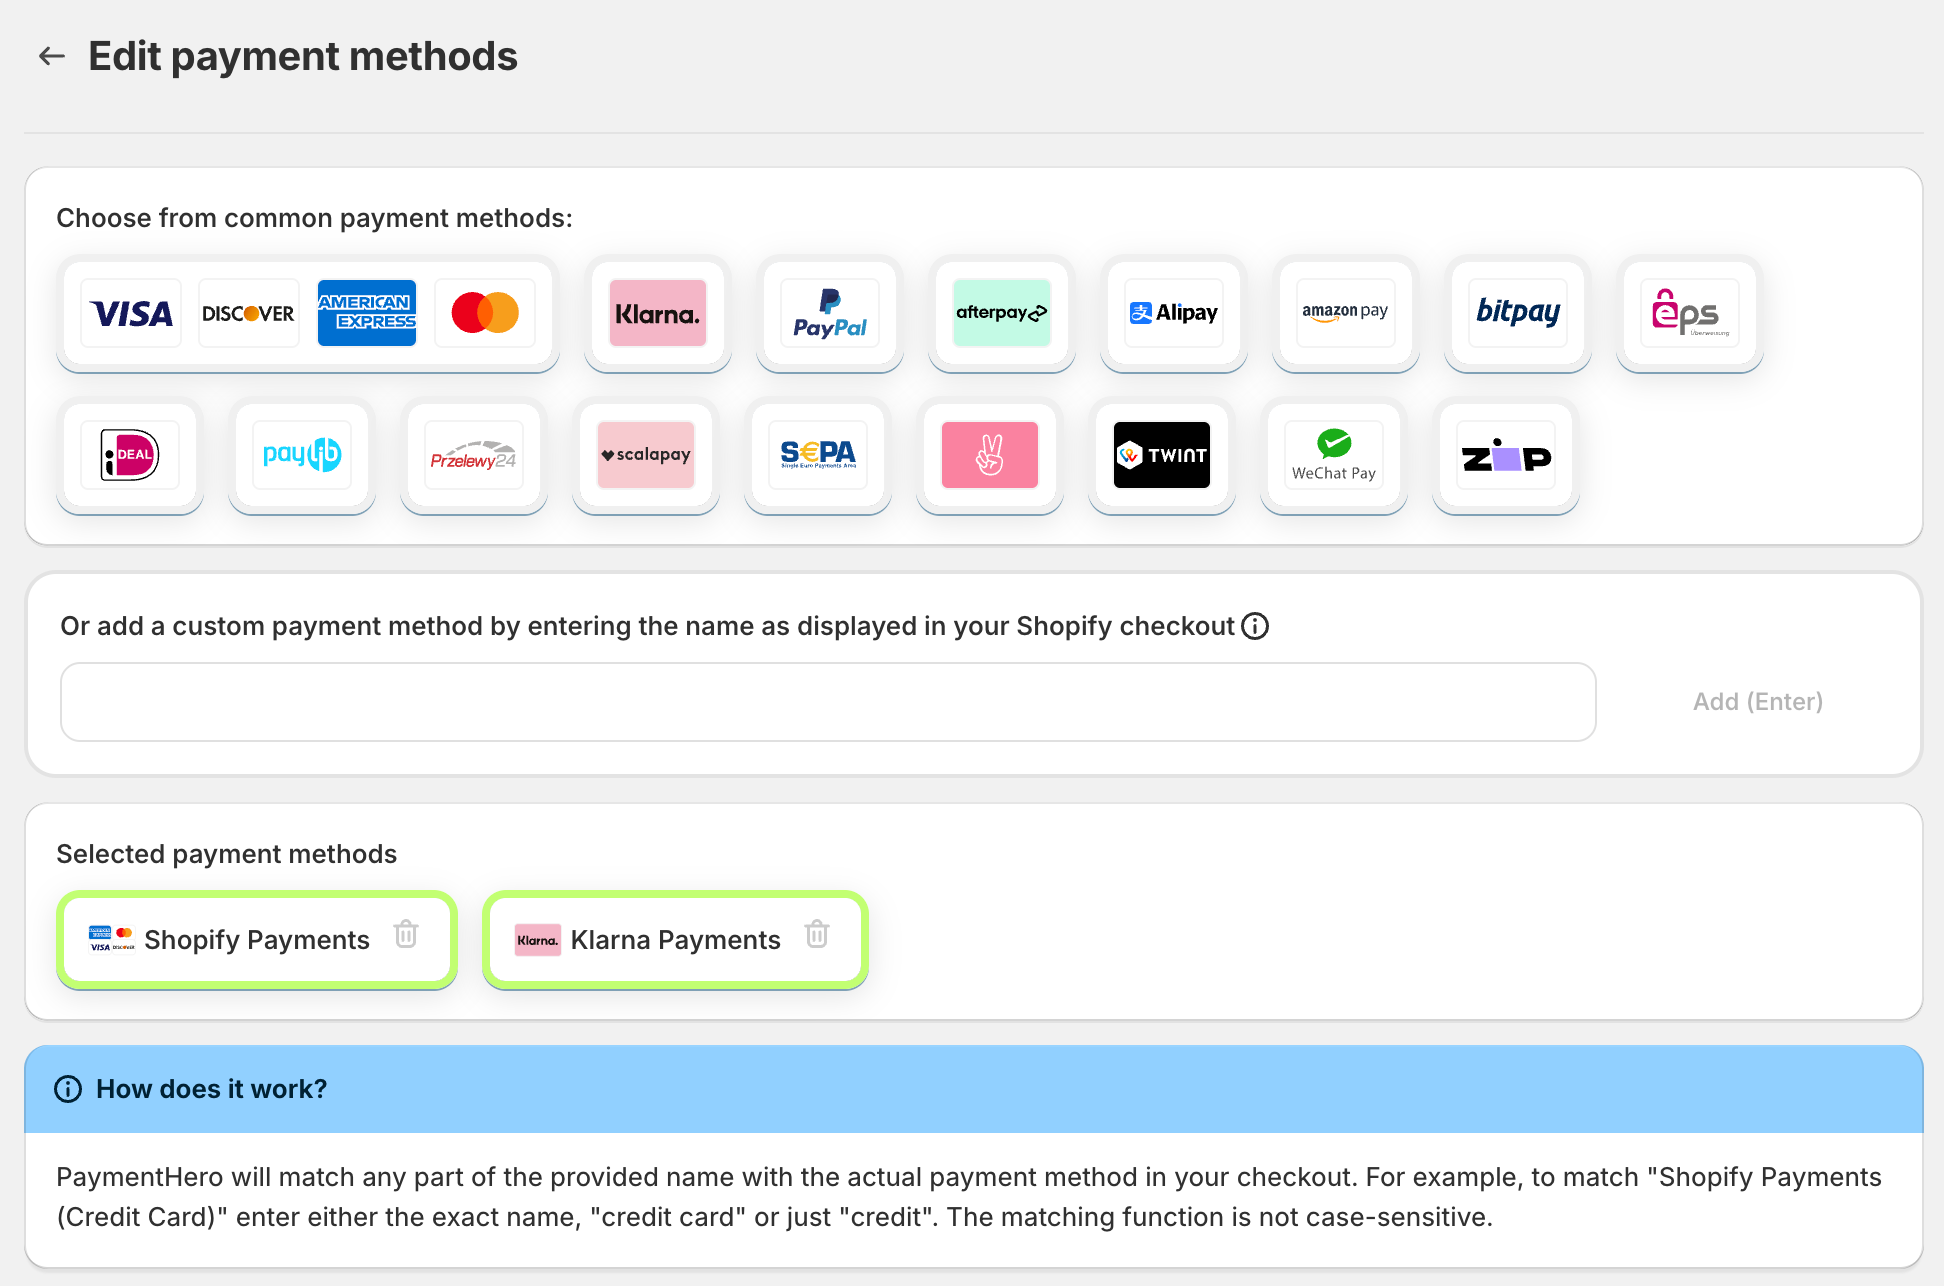1944x1286 pixels.
Task: Select the Mastercard logo
Action: coord(485,313)
